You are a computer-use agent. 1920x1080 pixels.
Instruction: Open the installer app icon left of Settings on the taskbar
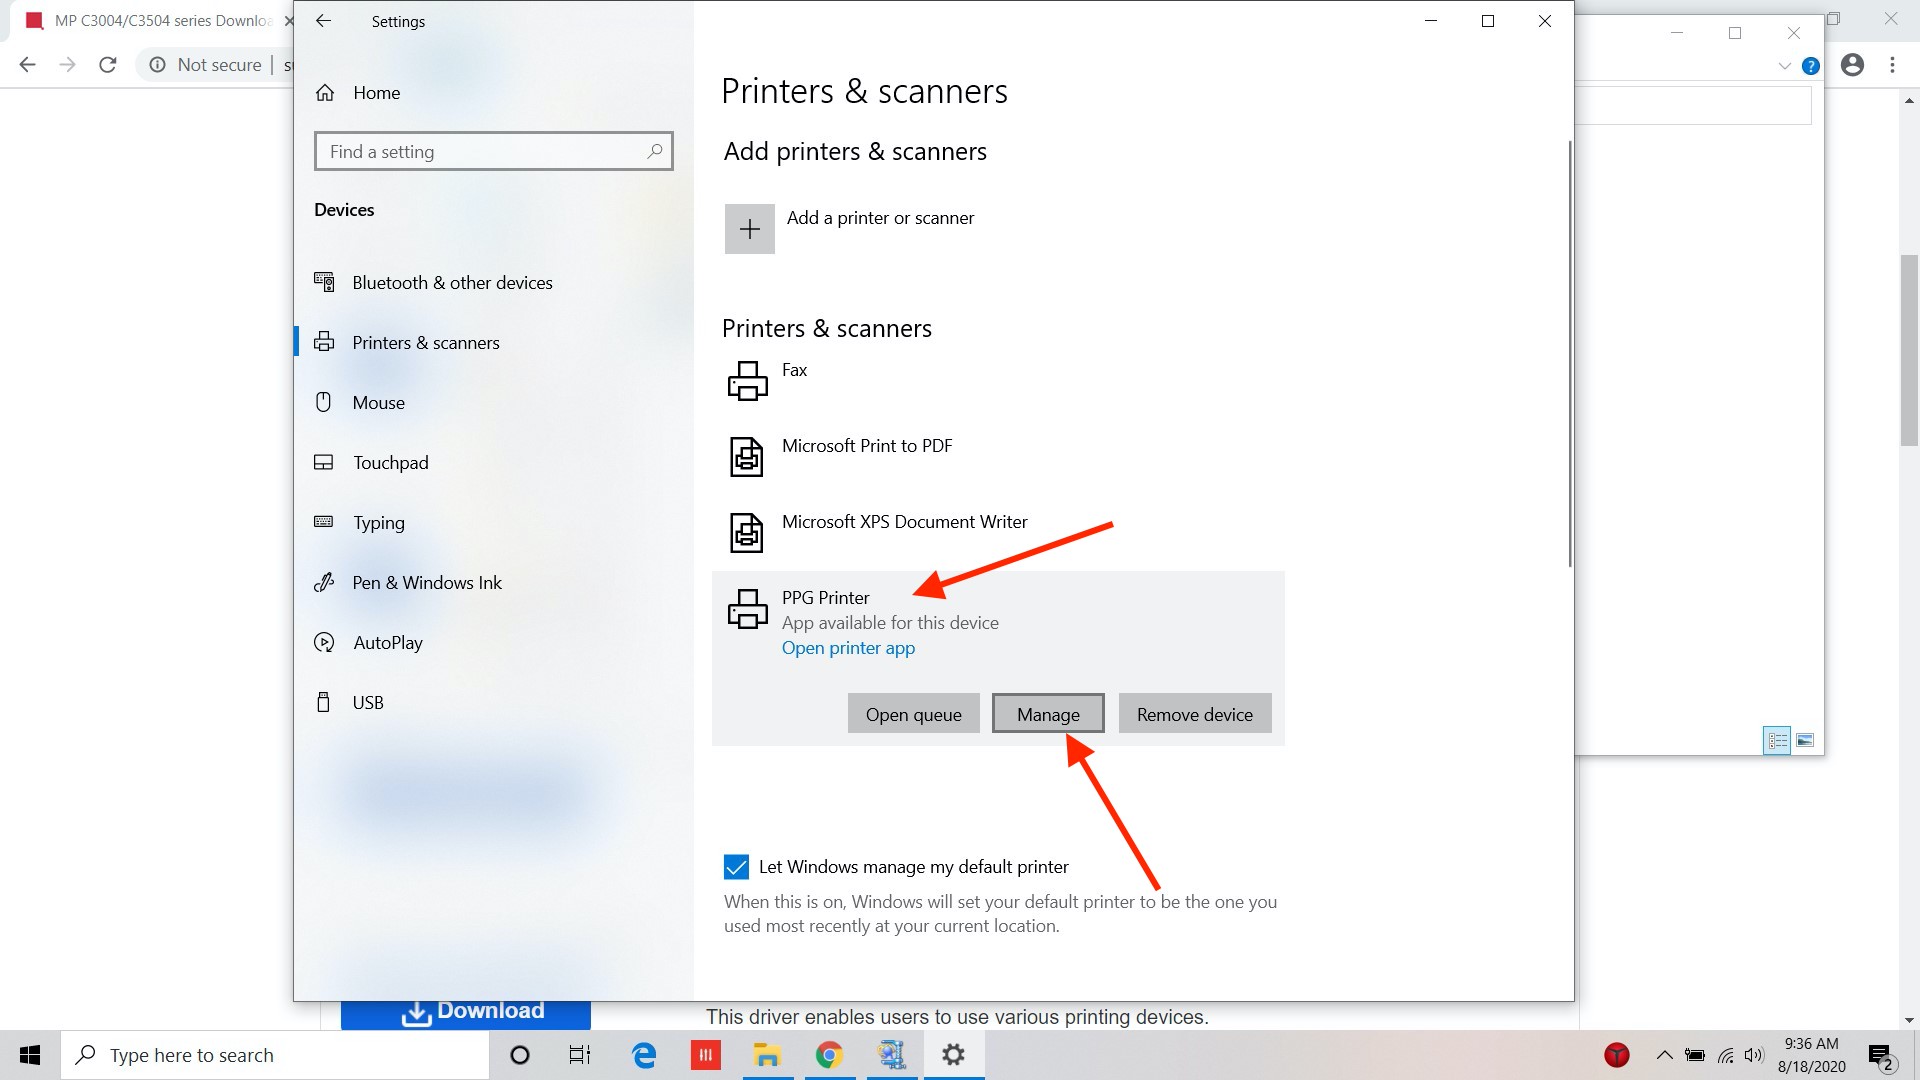(x=891, y=1055)
